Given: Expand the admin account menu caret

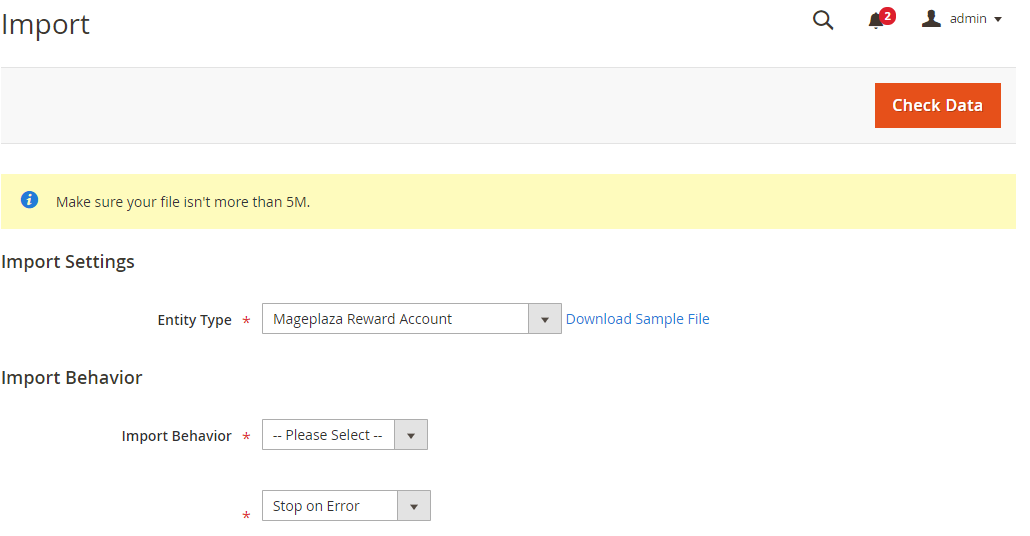Looking at the screenshot, I should click(x=998, y=20).
